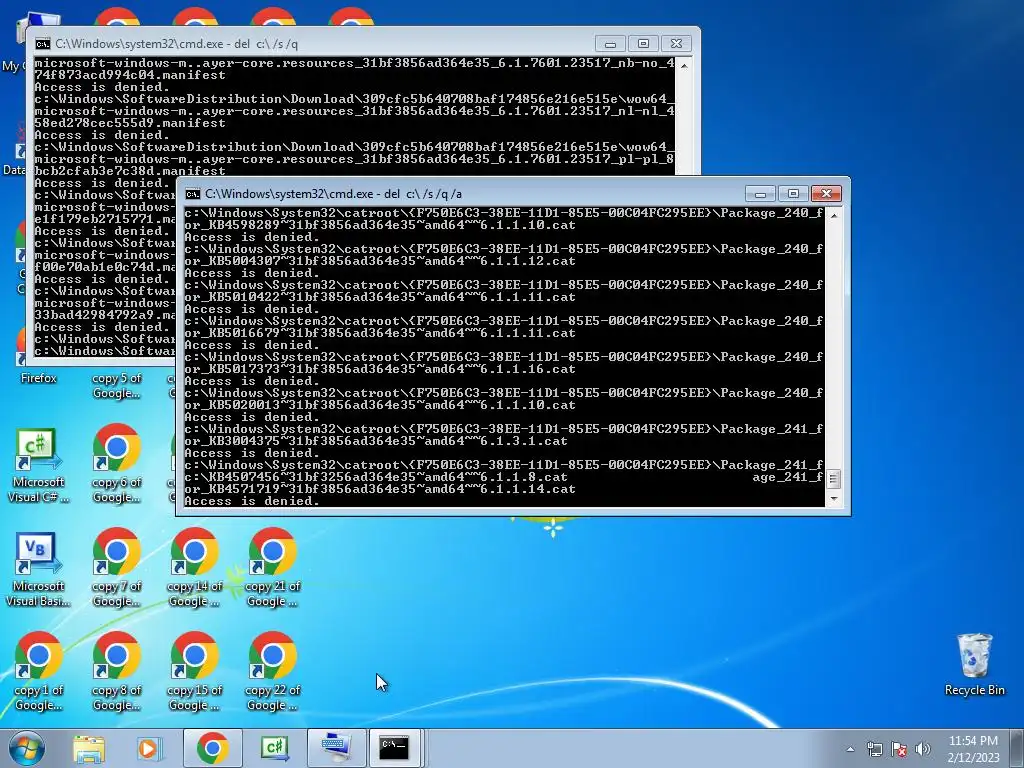Minimize the back 'del c:\ /s /q' window
The height and width of the screenshot is (768, 1024).
[x=611, y=43]
